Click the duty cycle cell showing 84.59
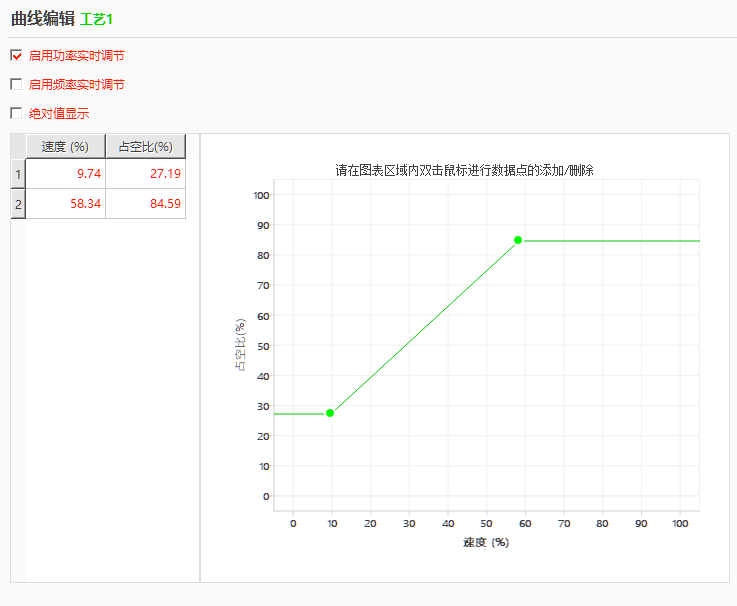 pos(145,203)
